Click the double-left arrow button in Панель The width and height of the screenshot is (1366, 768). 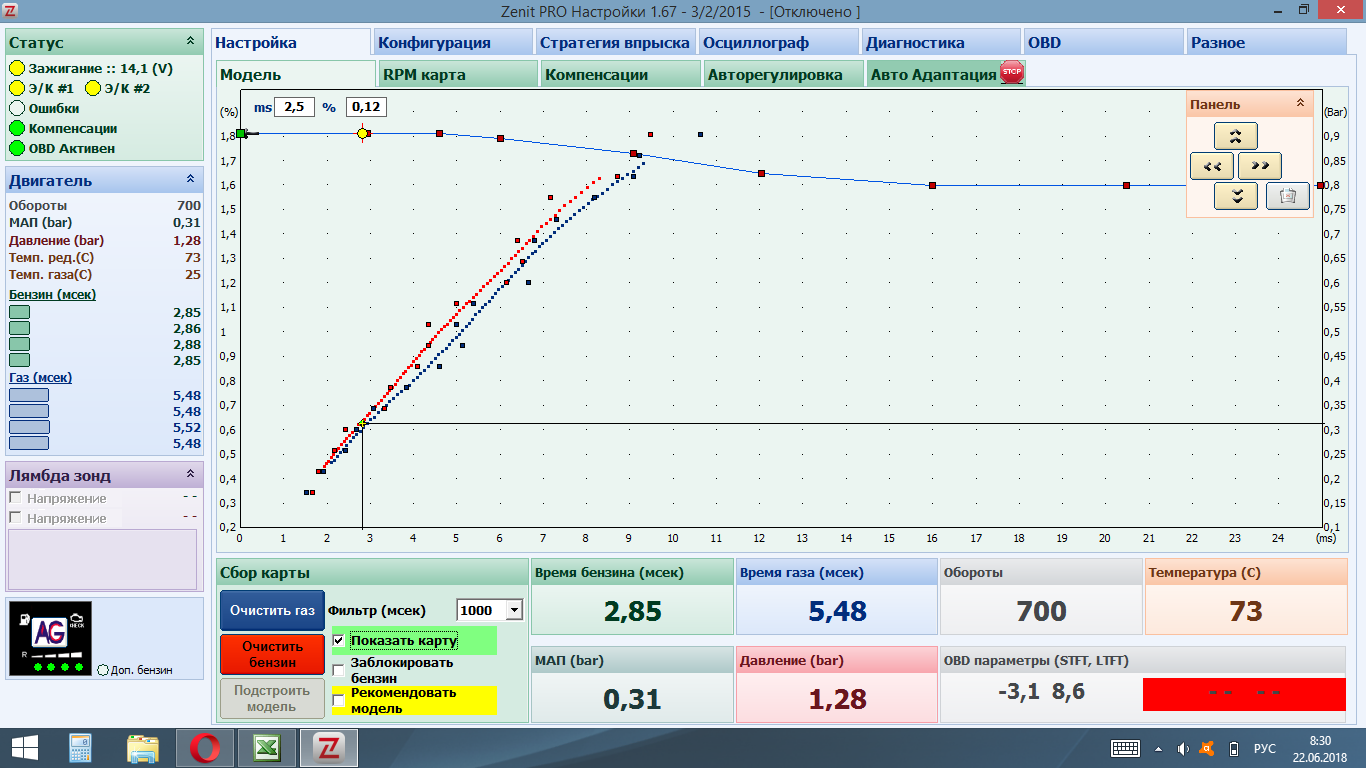pos(1212,166)
